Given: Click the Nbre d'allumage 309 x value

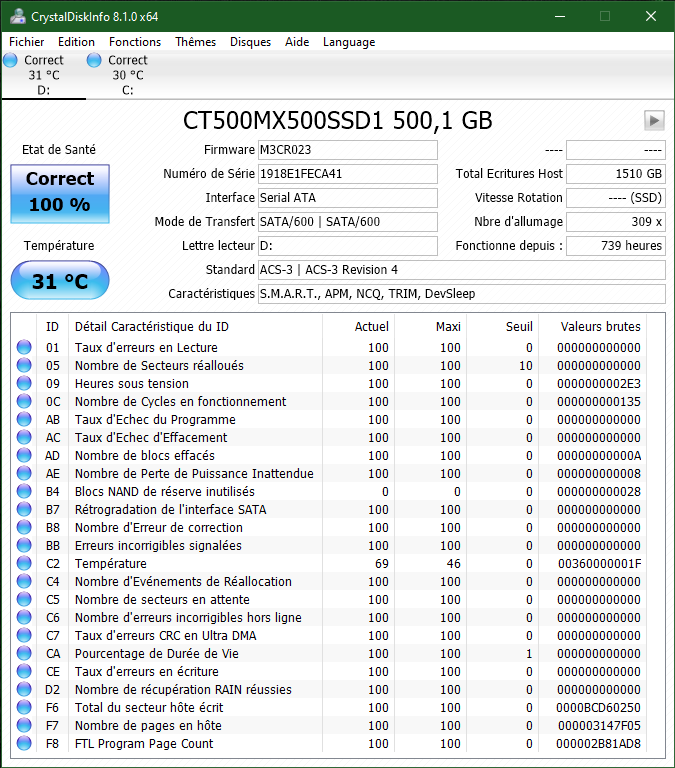Looking at the screenshot, I should [x=616, y=222].
